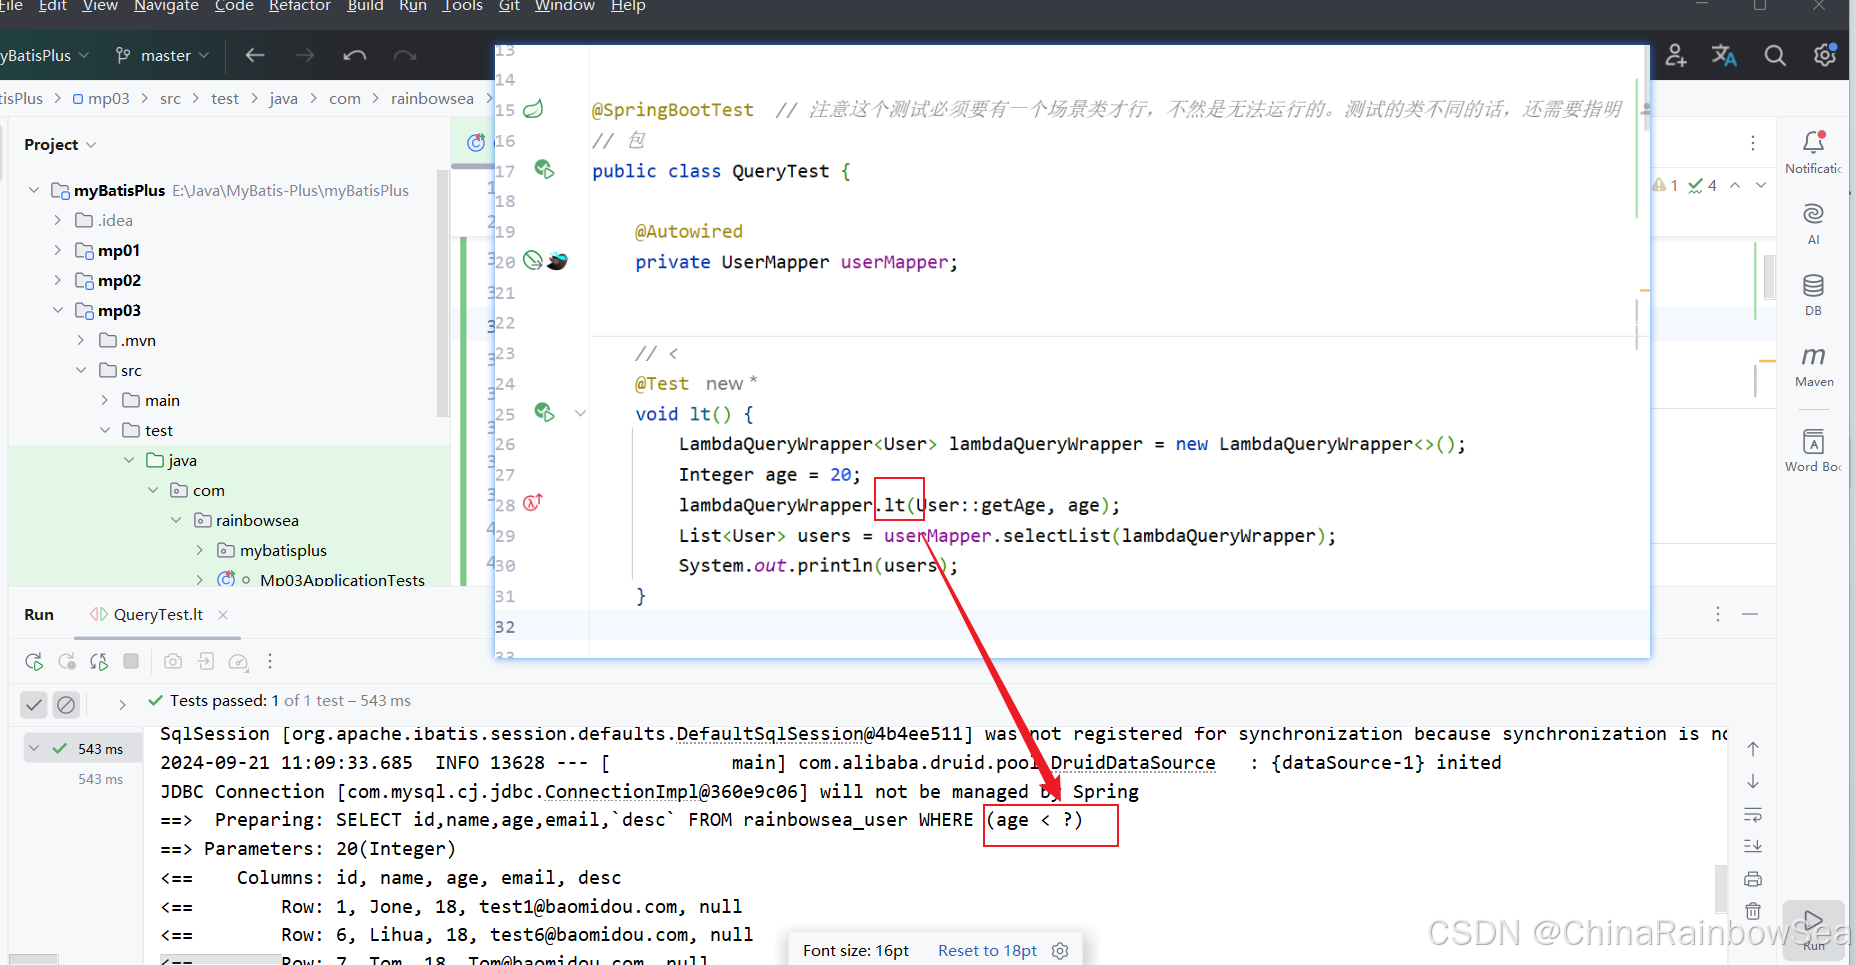The width and height of the screenshot is (1856, 965).
Task: Open the Refactor menu
Action: click(x=299, y=7)
